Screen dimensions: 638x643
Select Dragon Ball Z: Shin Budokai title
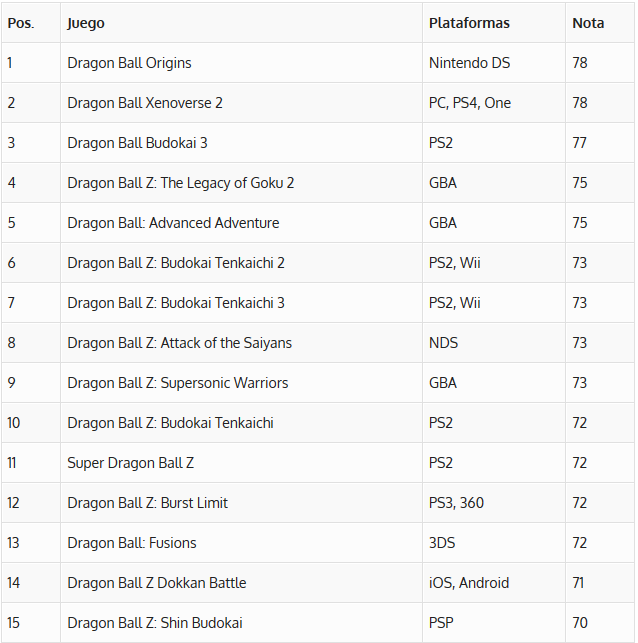155,623
